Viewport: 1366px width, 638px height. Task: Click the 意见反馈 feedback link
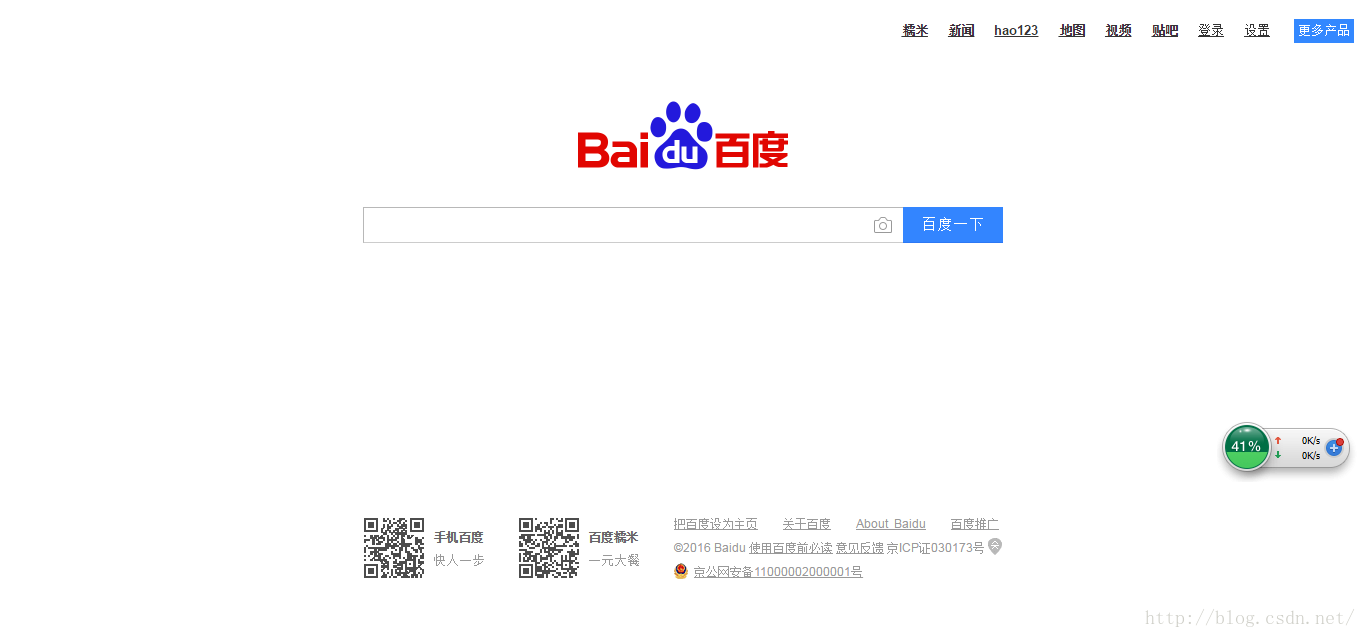point(860,548)
